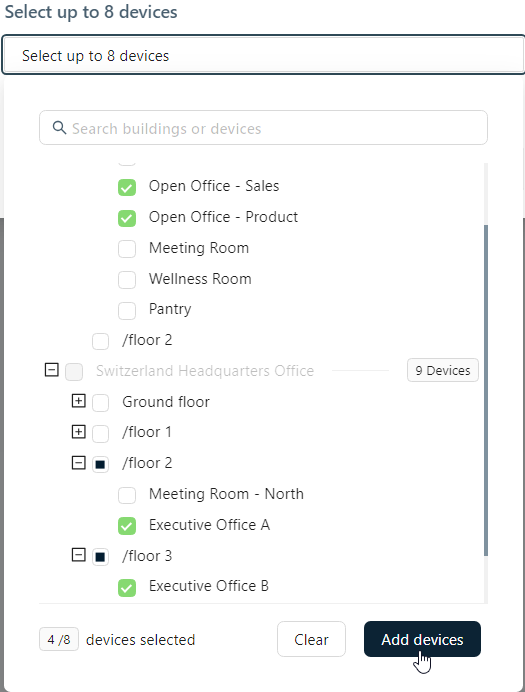Tick the Wellness Room checkbox

coord(127,280)
